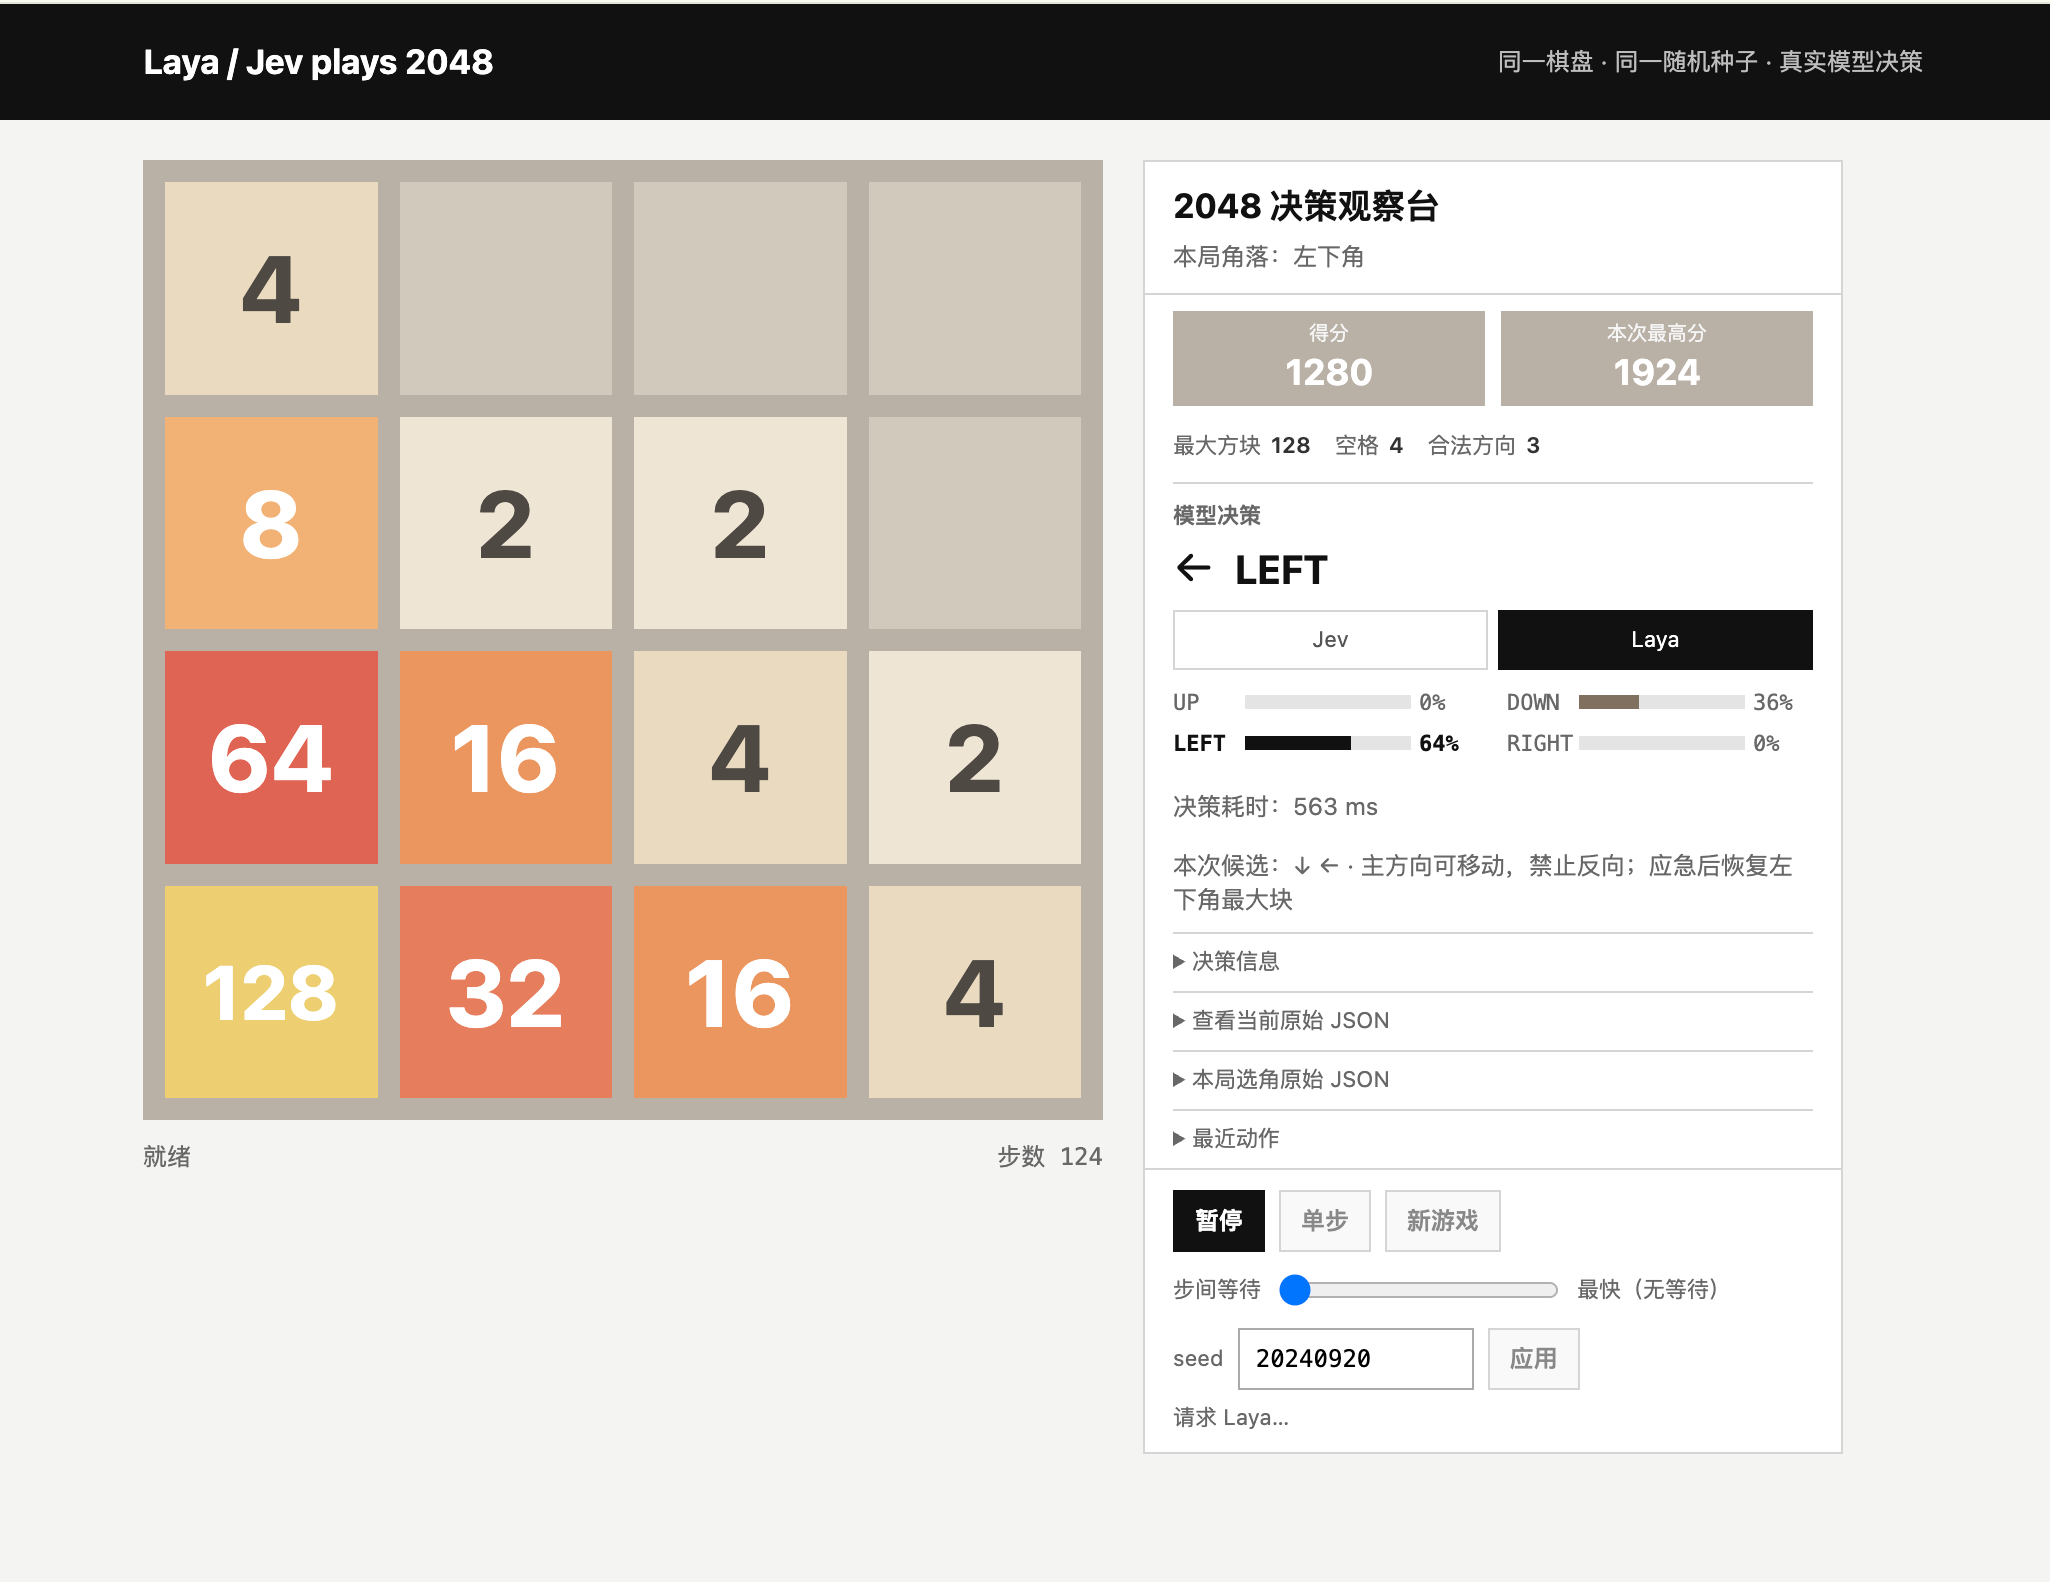Click the RIGHT 0% probability bar

coord(1661,743)
